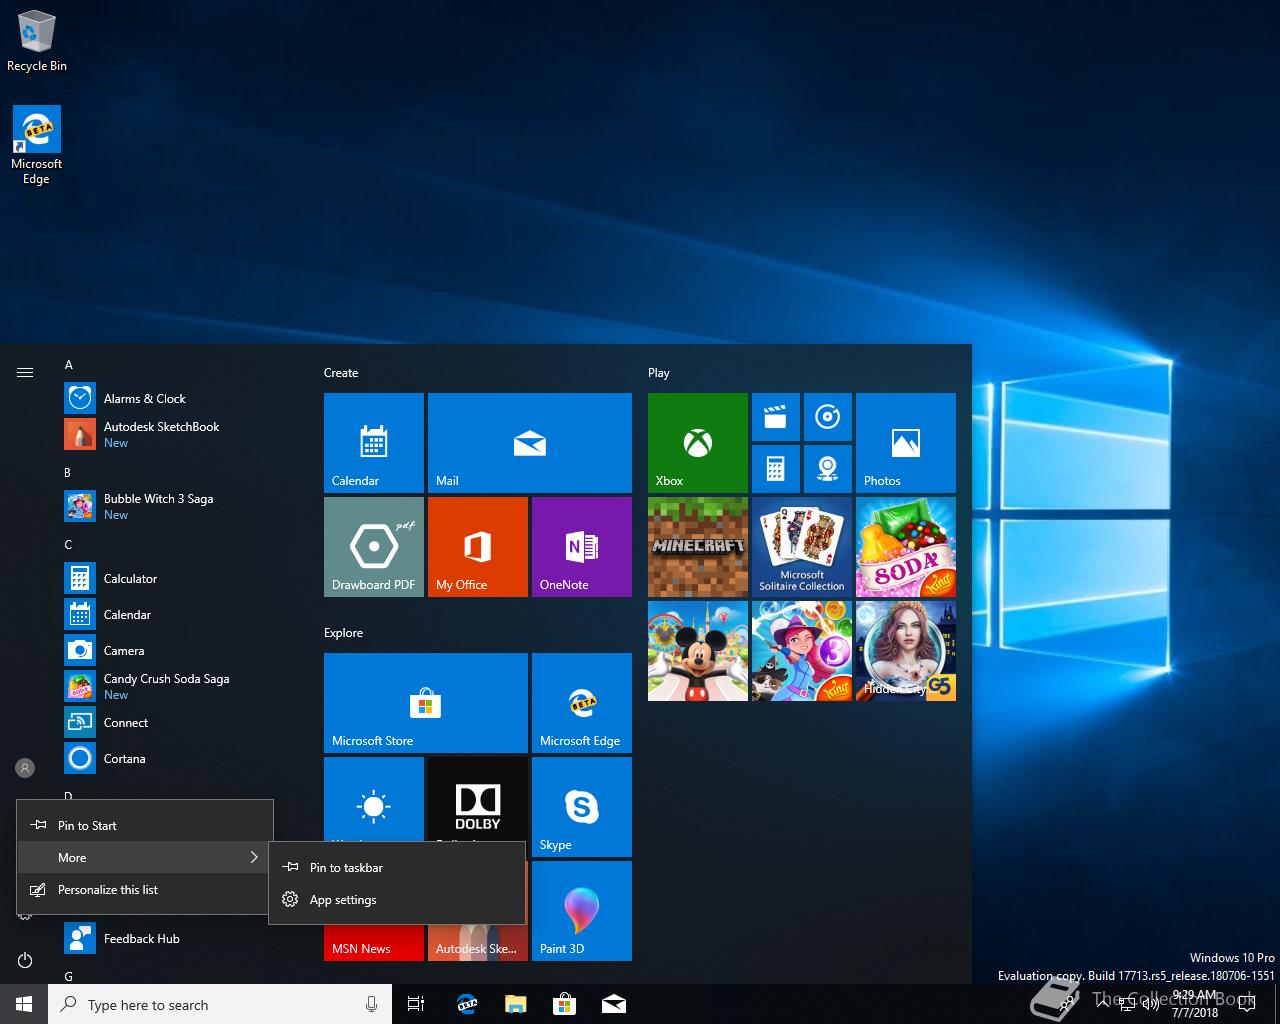Open Mail from the taskbar
Image resolution: width=1280 pixels, height=1024 pixels.
pos(614,1004)
